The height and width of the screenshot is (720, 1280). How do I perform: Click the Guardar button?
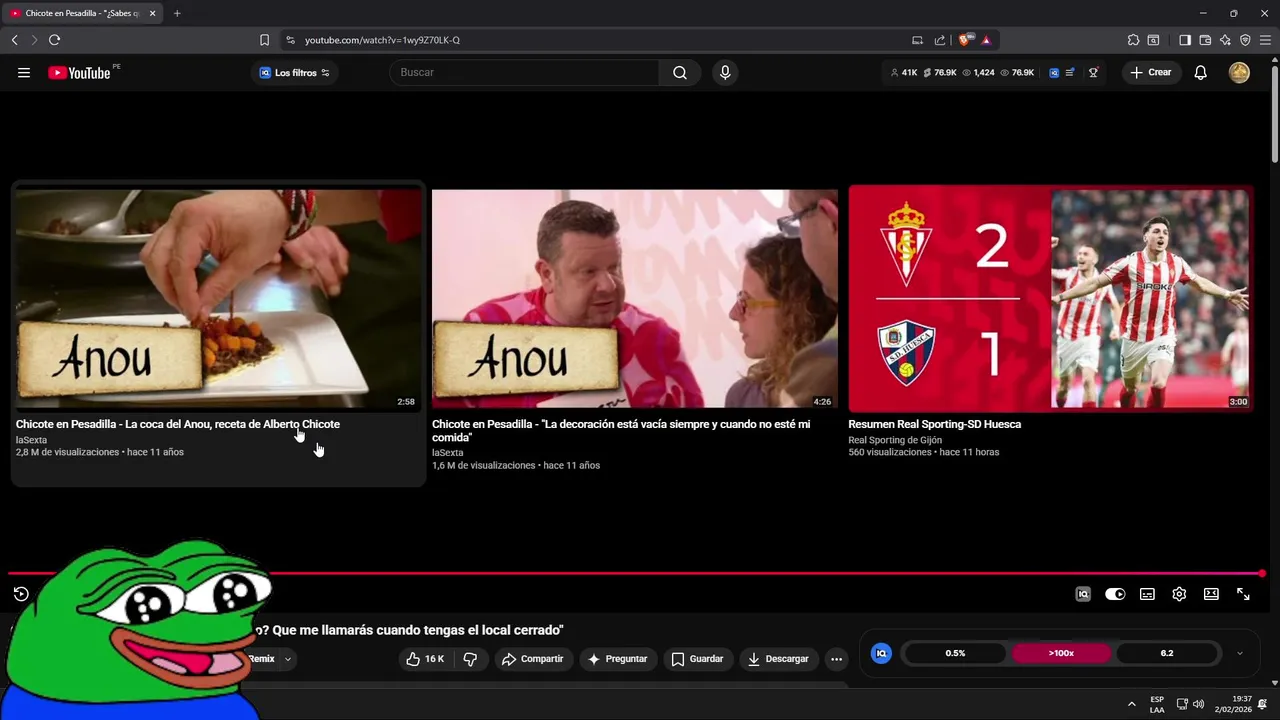pyautogui.click(x=697, y=659)
